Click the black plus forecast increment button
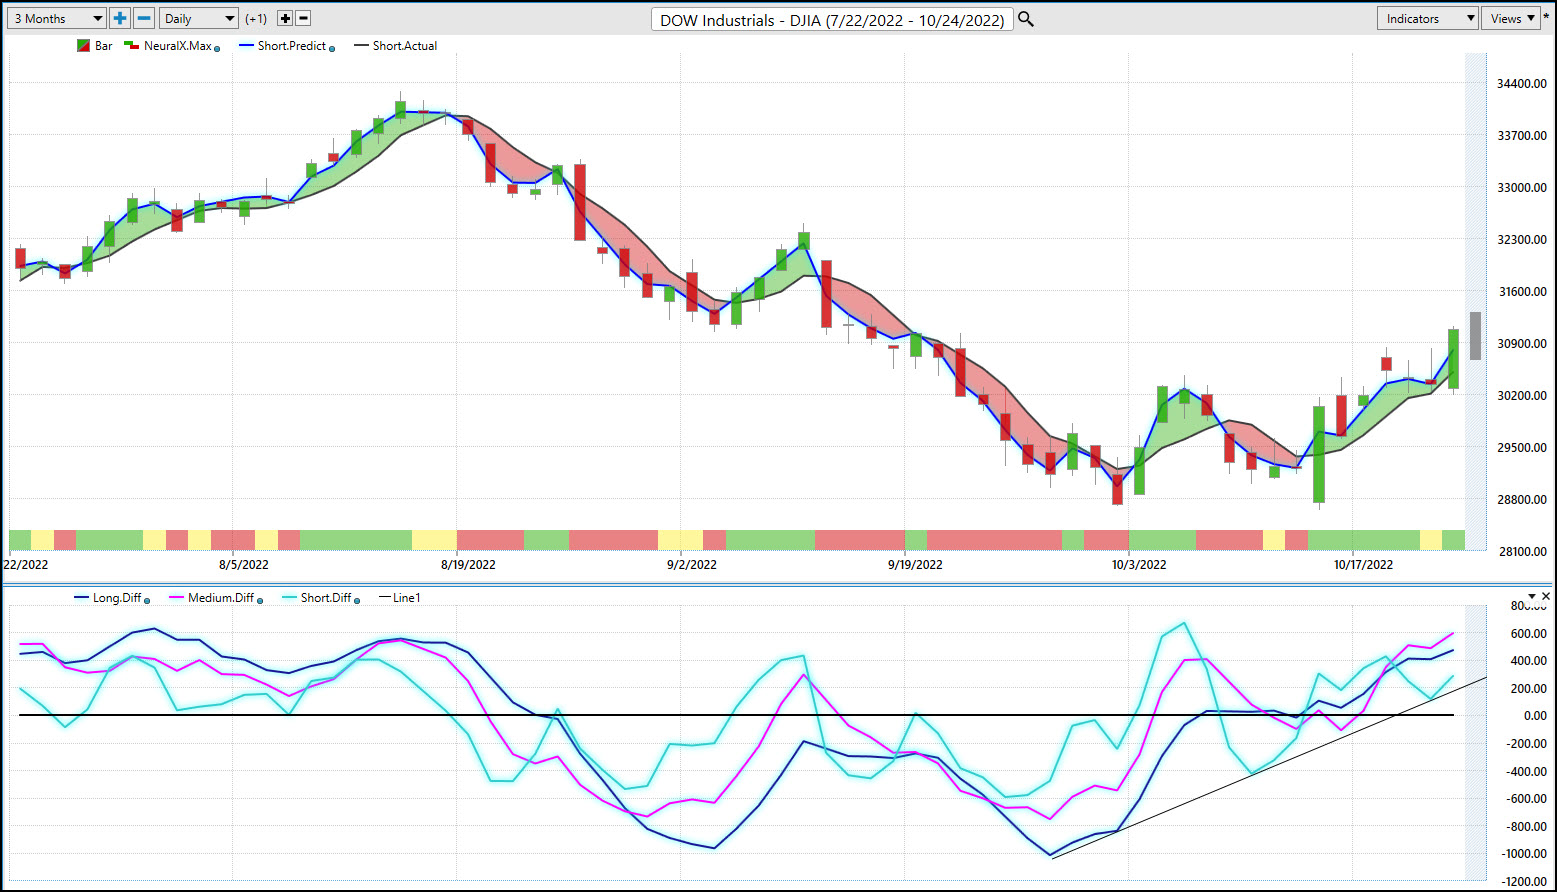This screenshot has width=1557, height=892. tap(285, 18)
